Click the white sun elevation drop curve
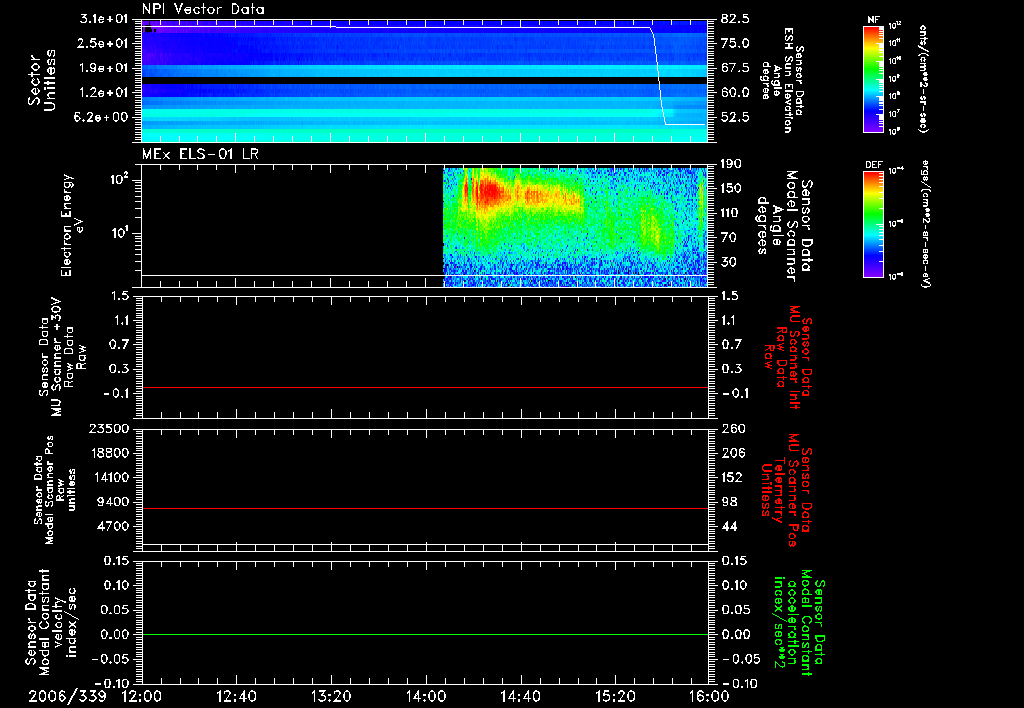 coord(658,75)
